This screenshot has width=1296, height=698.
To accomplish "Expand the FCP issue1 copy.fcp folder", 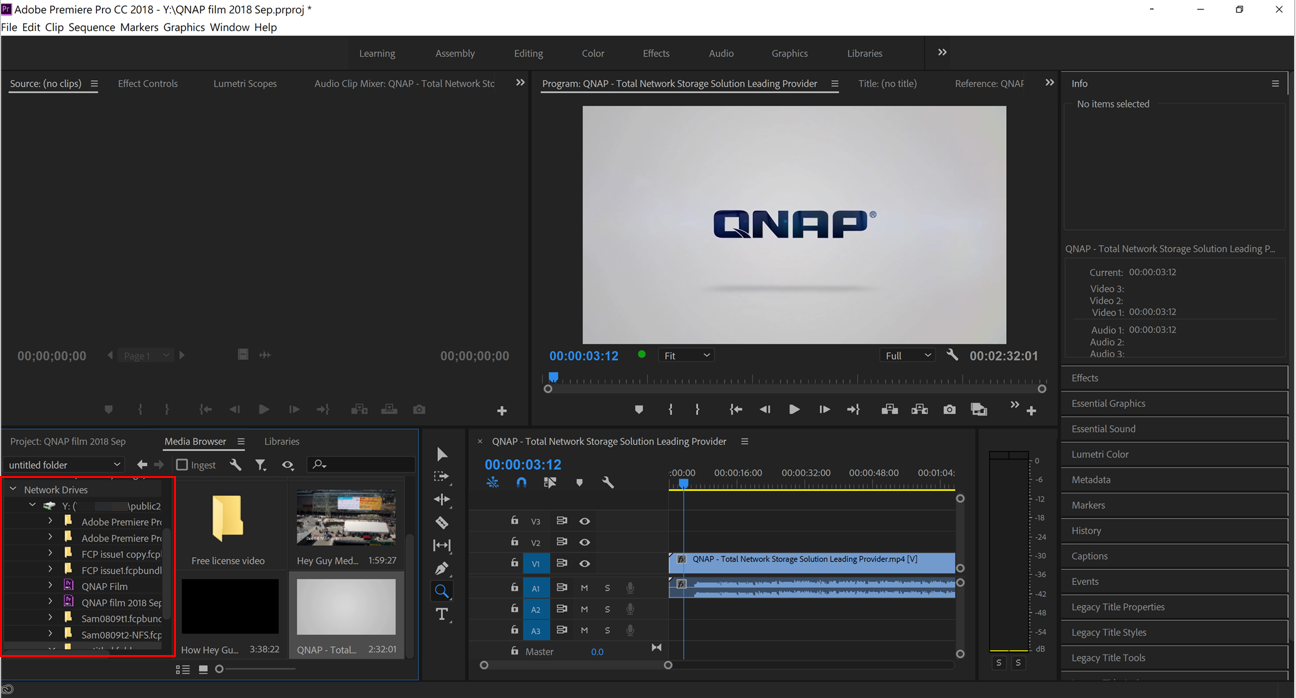I will (50, 554).
